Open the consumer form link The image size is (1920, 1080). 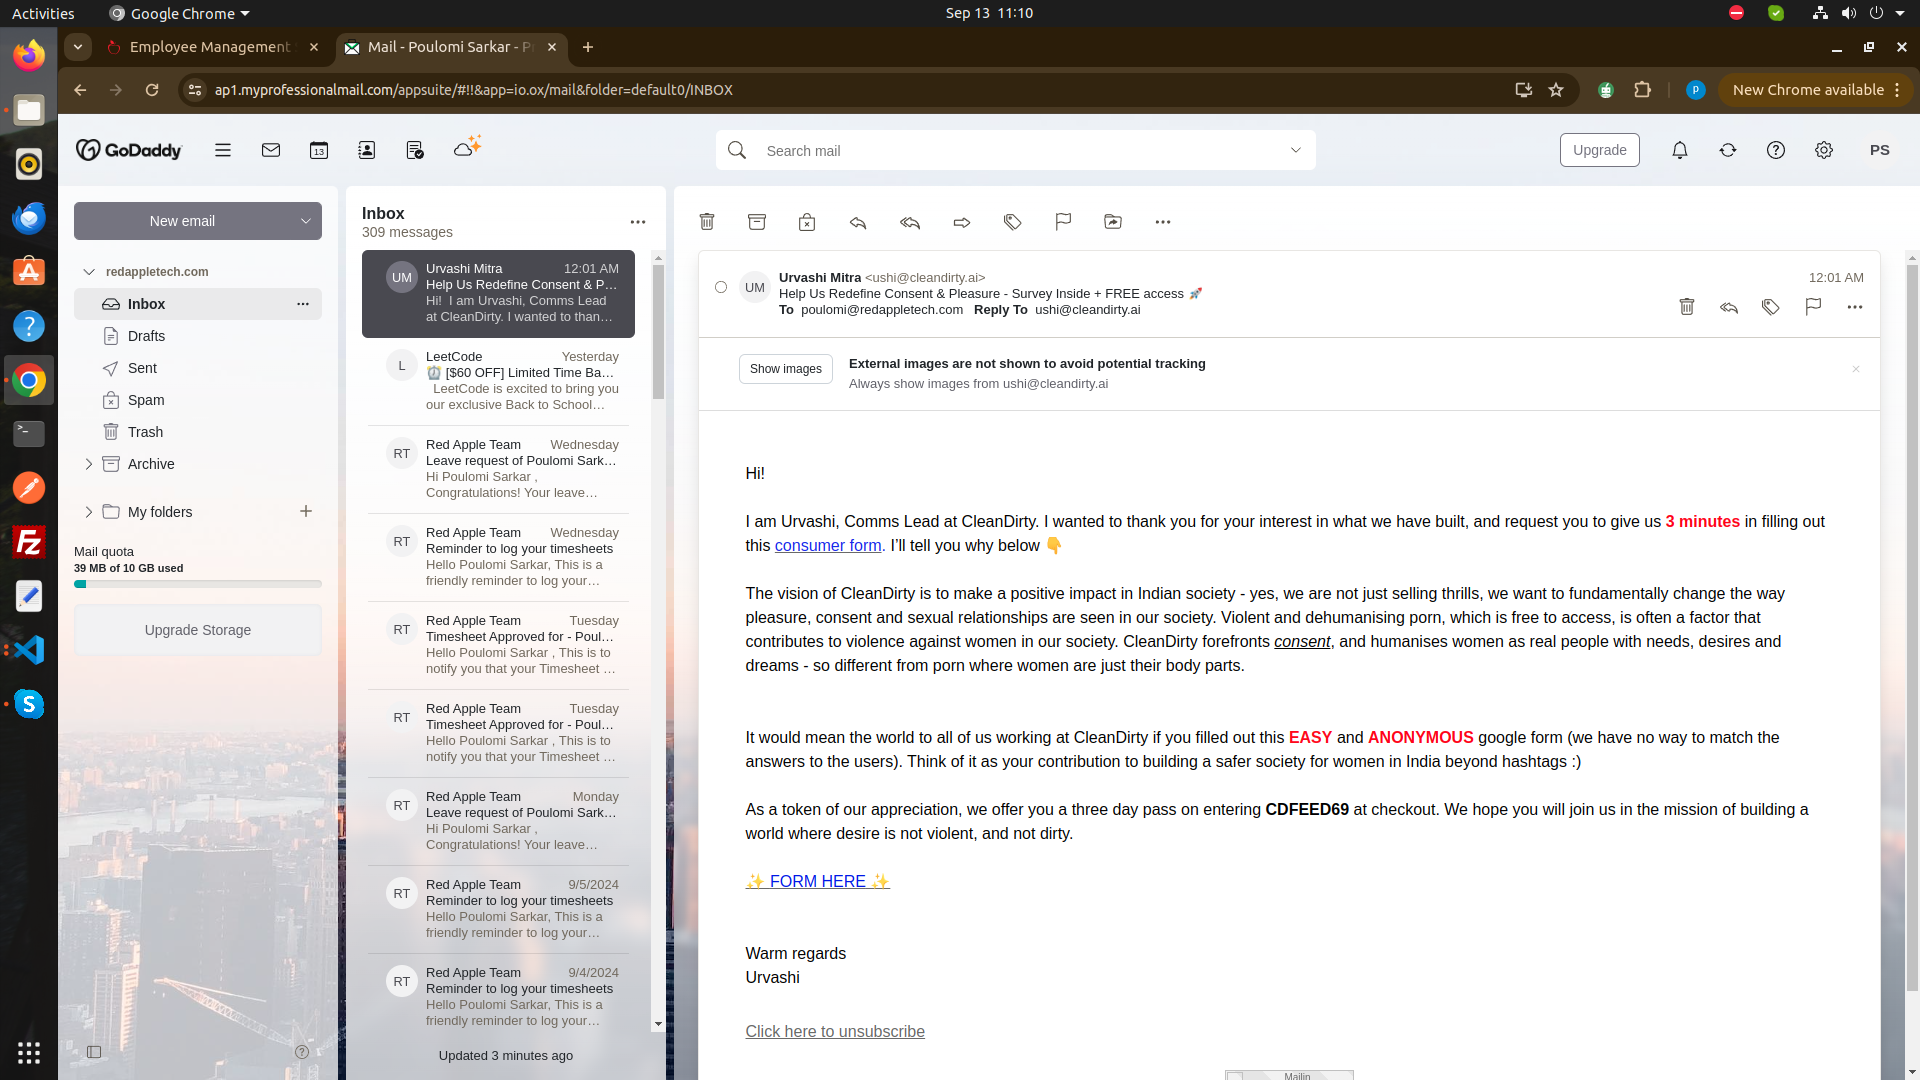828,546
